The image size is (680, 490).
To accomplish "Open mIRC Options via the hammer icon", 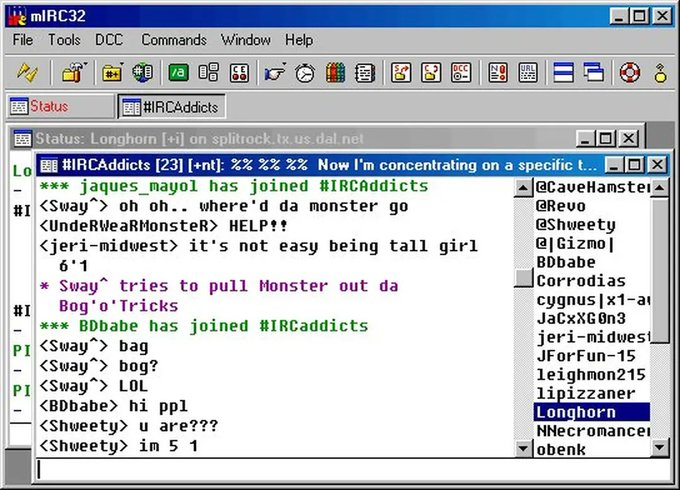I will (74, 72).
